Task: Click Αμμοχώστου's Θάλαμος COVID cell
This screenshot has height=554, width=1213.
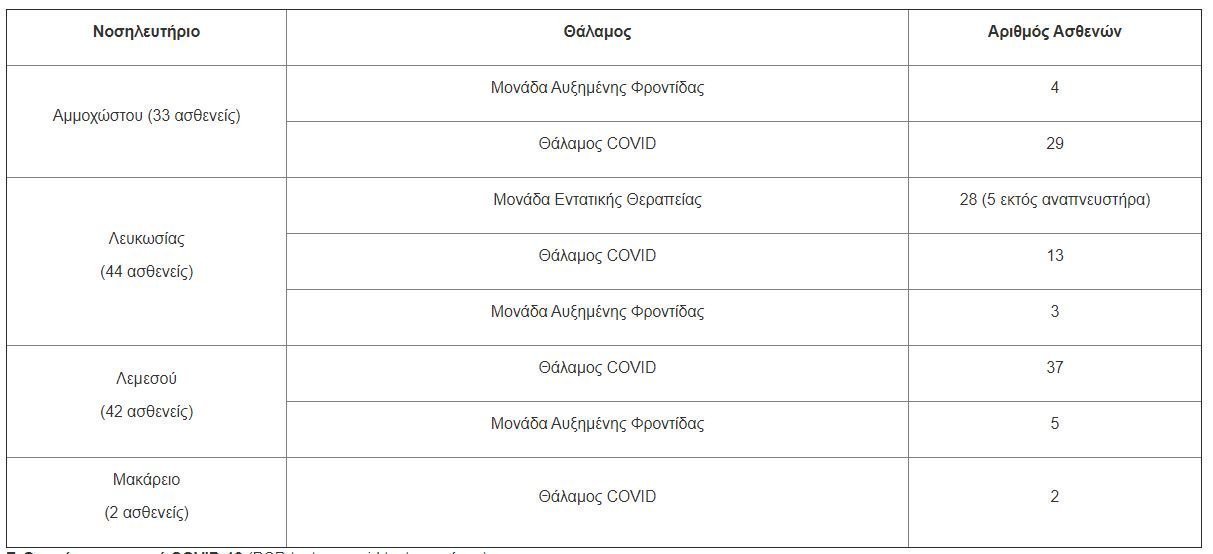Action: point(597,150)
